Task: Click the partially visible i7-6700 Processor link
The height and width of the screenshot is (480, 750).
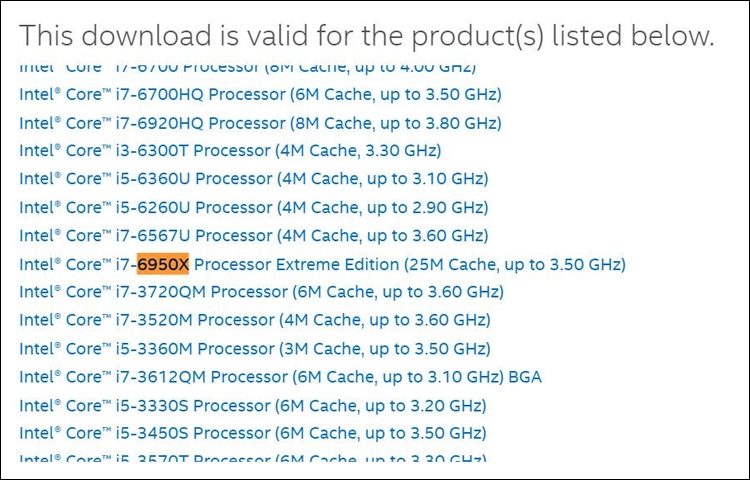Action: [x=248, y=68]
